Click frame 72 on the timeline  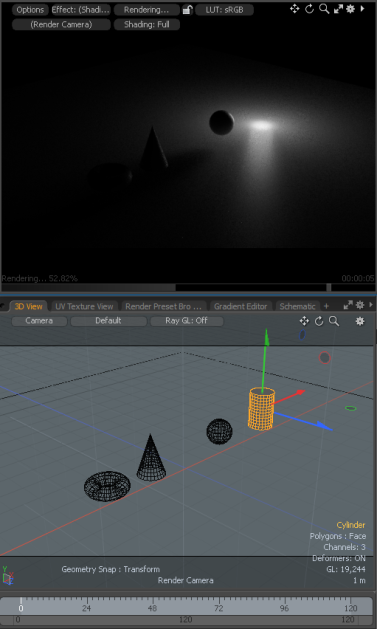pyautogui.click(x=218, y=608)
